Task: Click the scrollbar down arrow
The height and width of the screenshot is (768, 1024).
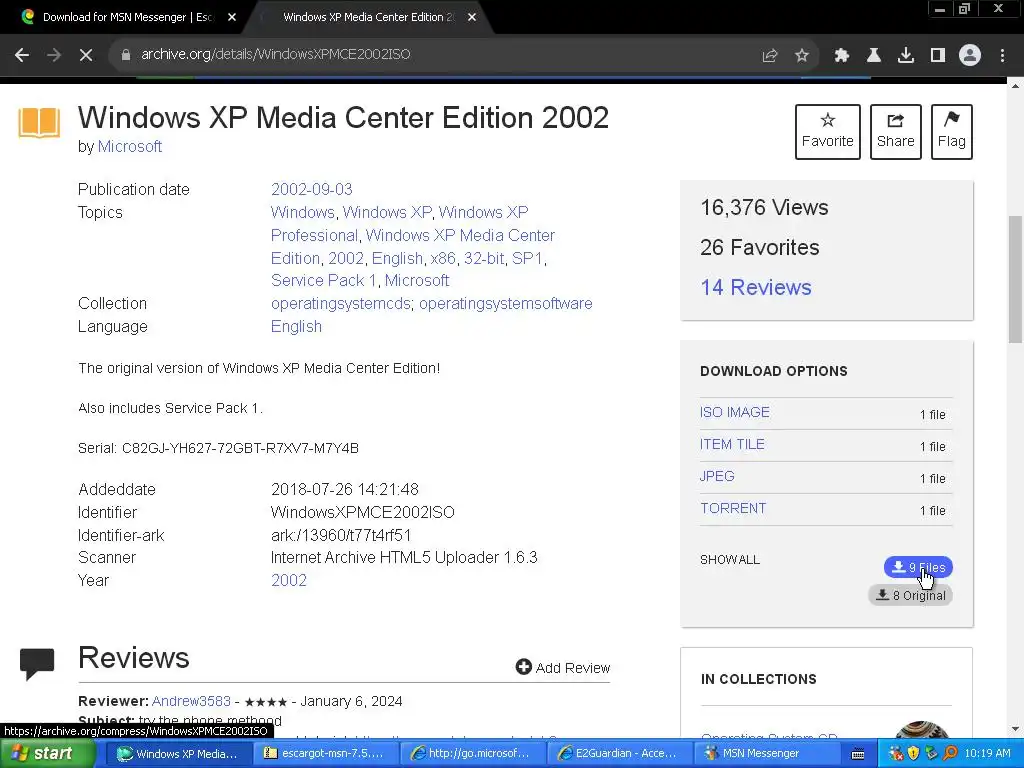Action: pos(1016,729)
